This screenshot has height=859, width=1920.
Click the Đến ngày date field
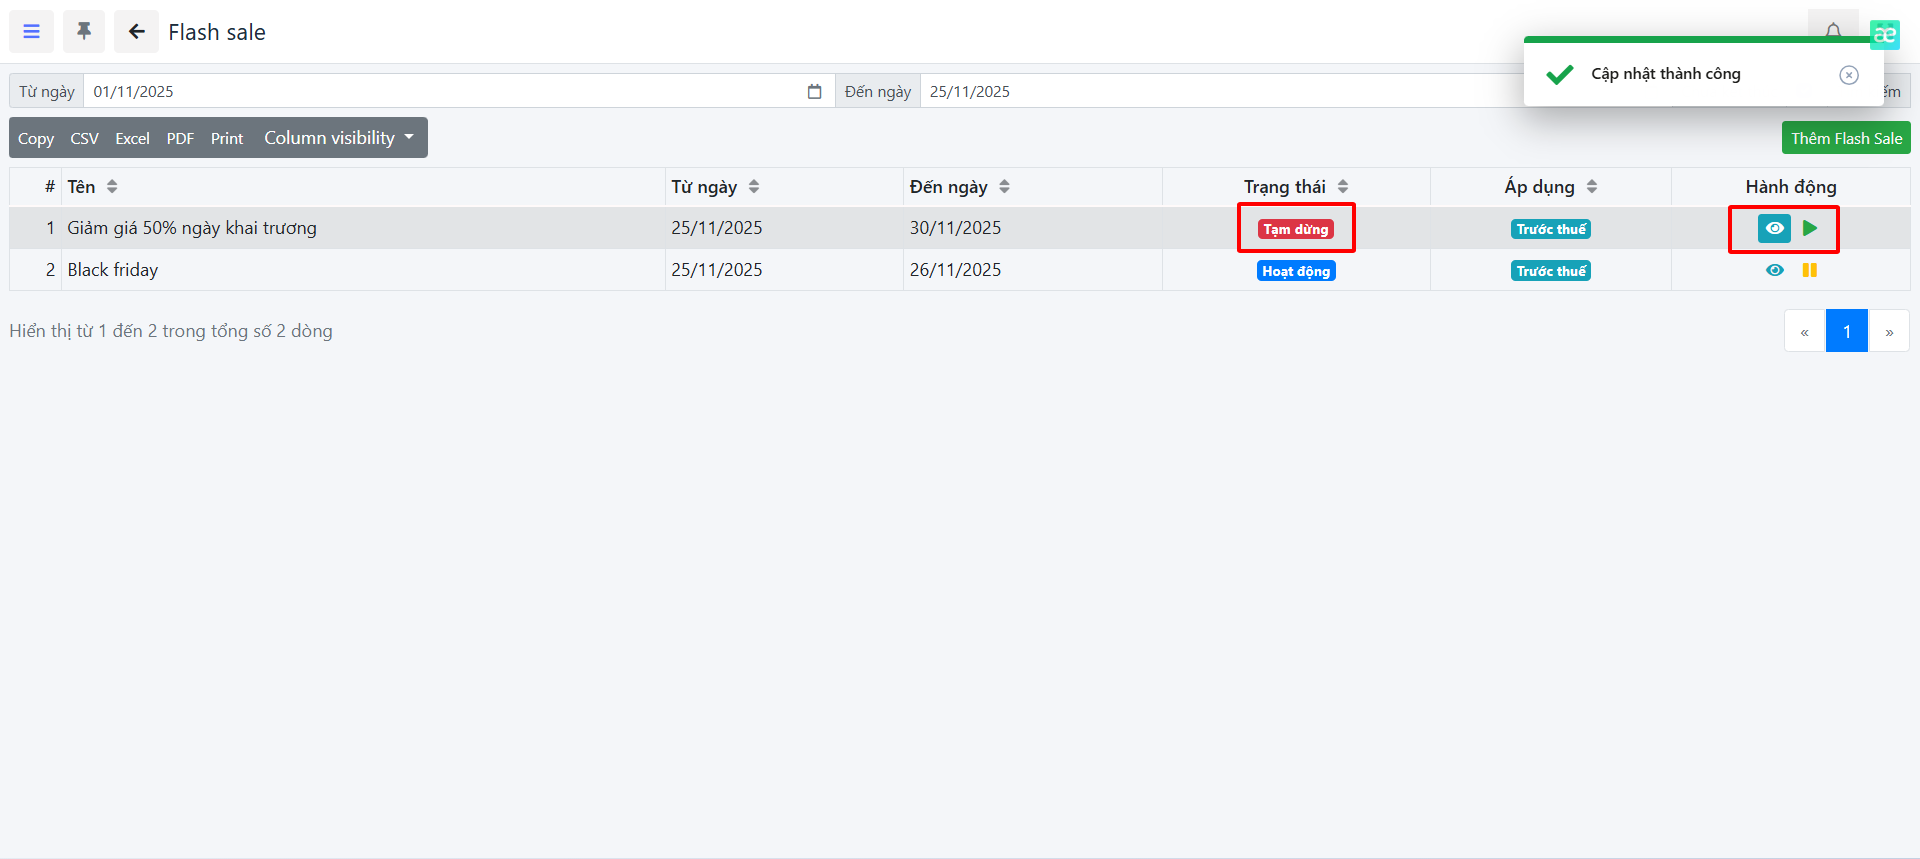(1200, 92)
